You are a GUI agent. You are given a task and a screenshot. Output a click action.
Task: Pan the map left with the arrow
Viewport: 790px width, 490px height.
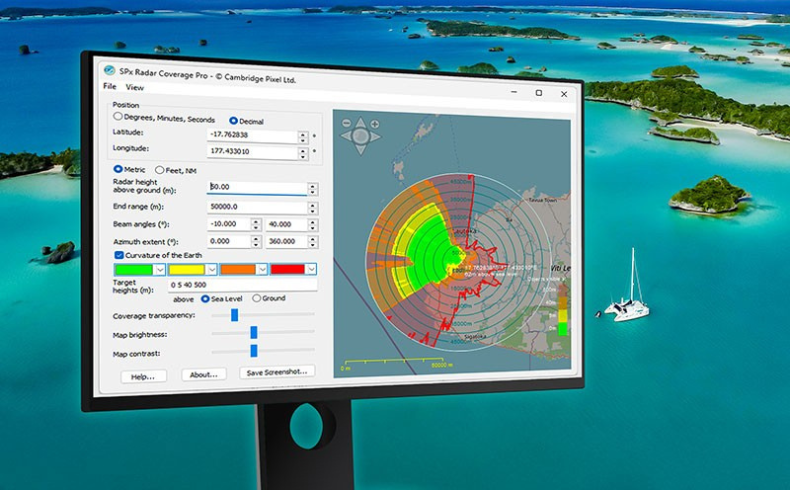pyautogui.click(x=348, y=136)
